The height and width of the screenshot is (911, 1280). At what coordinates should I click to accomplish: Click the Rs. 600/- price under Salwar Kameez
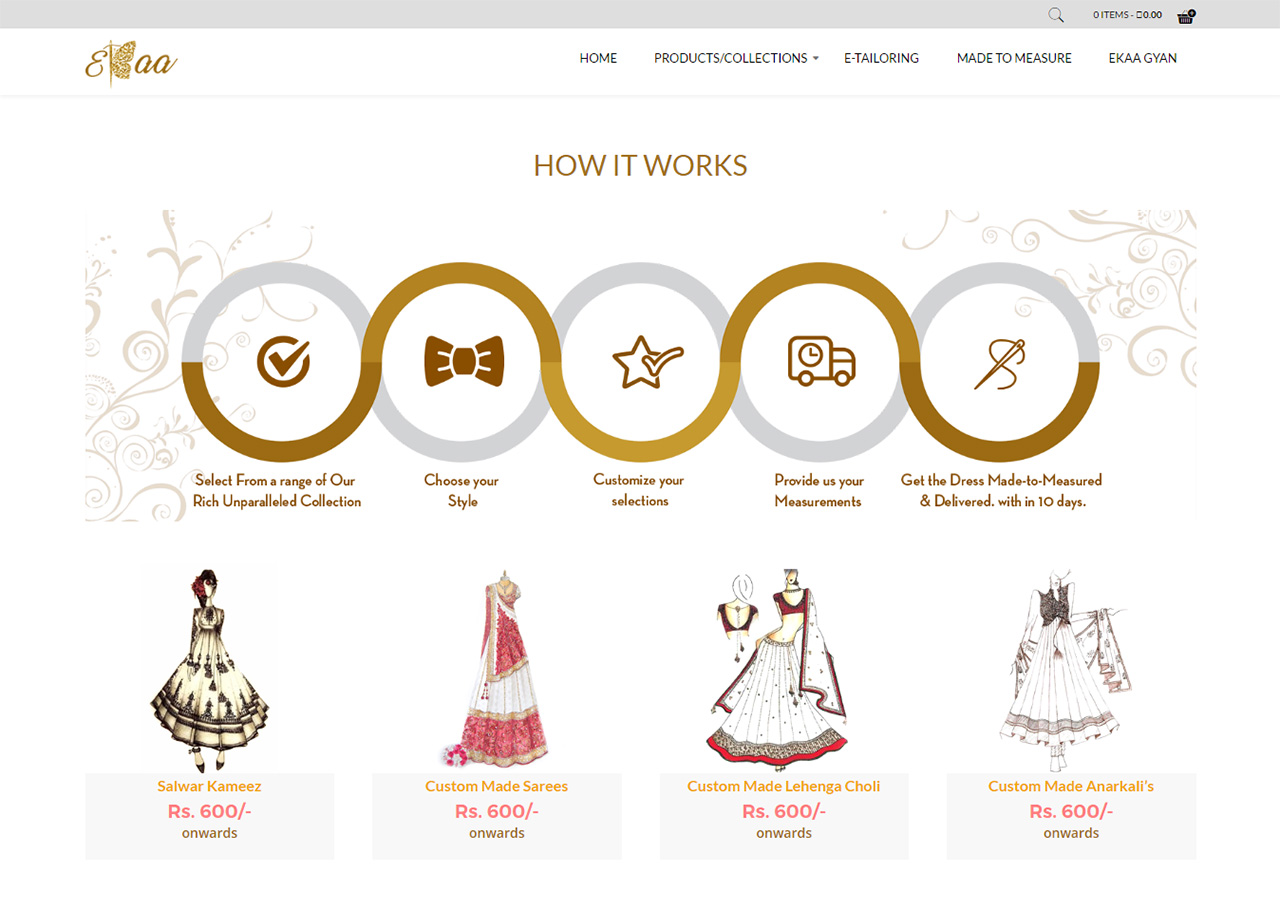pyautogui.click(x=209, y=811)
